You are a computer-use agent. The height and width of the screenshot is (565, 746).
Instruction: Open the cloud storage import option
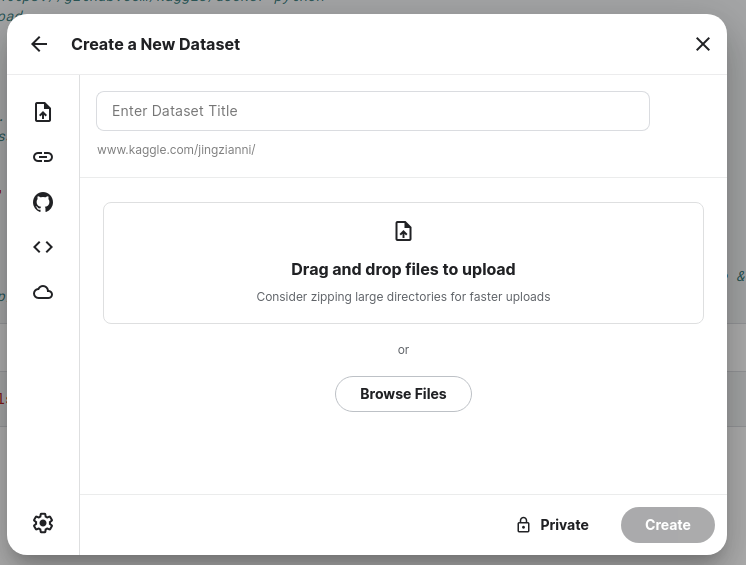(x=43, y=292)
